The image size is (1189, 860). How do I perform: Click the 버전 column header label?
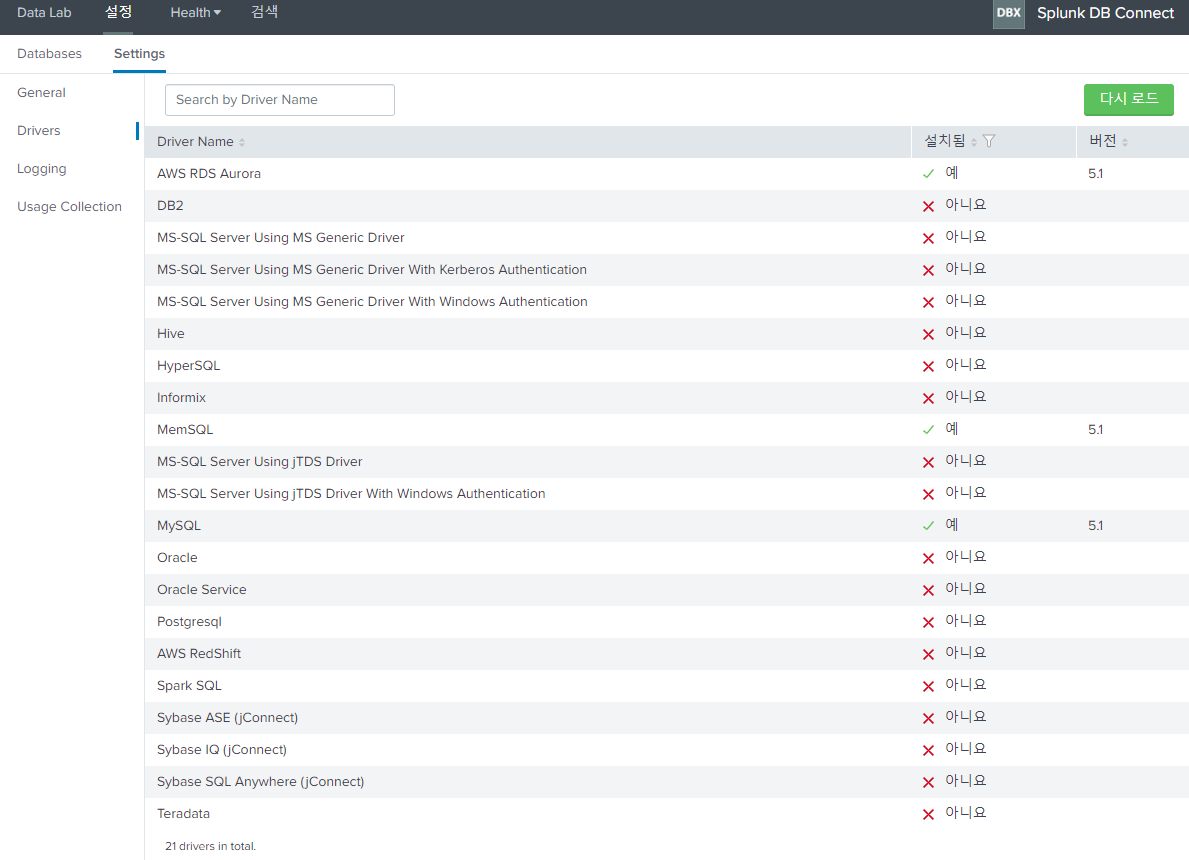pyautogui.click(x=1103, y=141)
